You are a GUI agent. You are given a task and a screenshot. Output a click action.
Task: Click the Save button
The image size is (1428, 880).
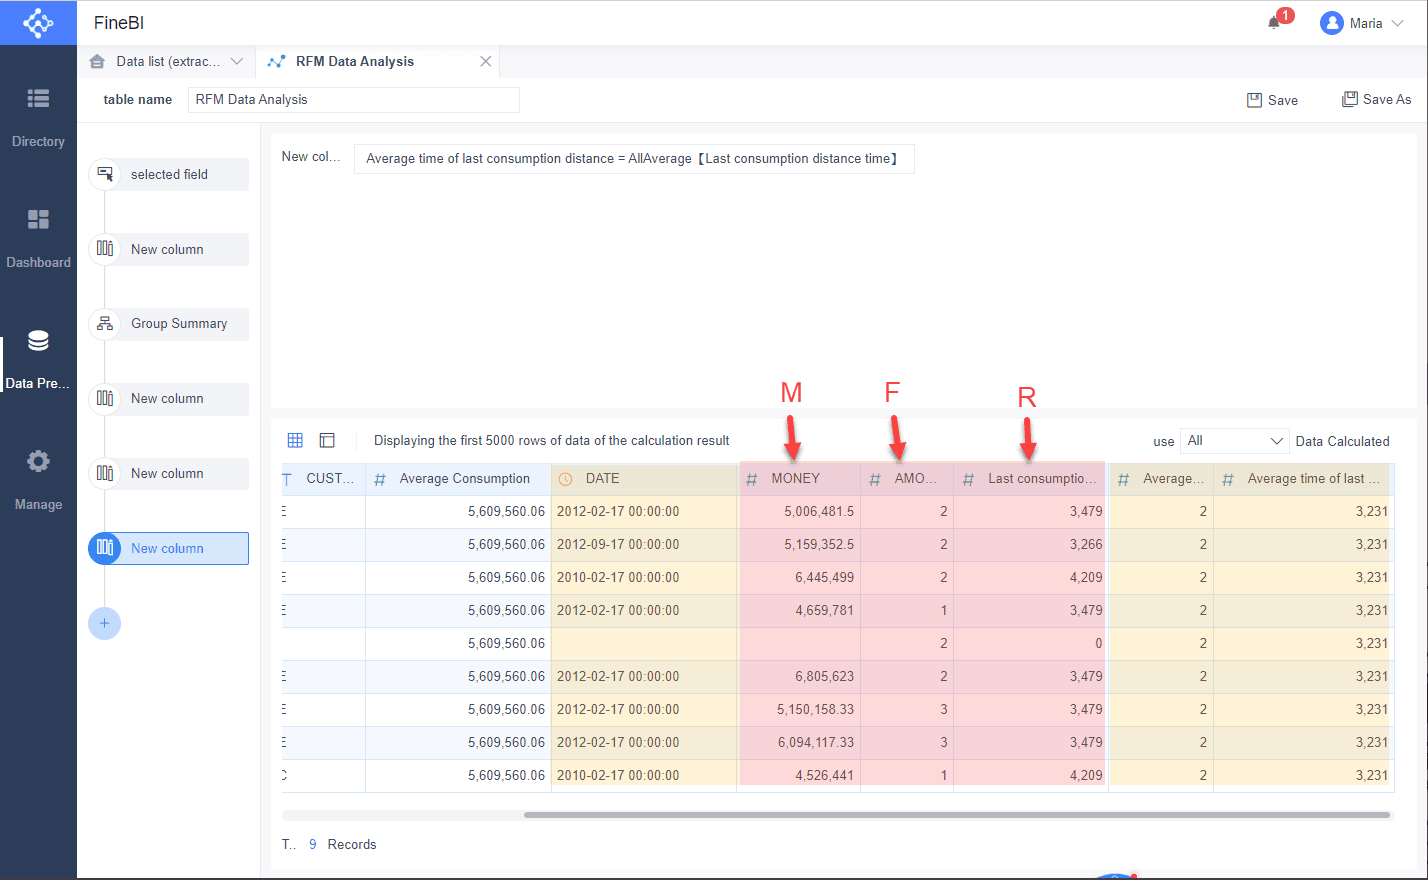coord(1272,100)
